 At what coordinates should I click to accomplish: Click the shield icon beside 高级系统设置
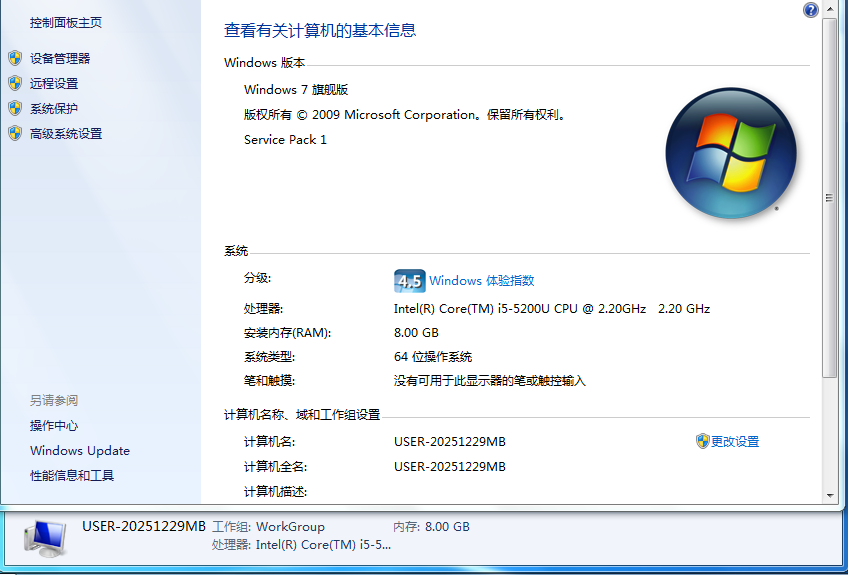tap(15, 133)
